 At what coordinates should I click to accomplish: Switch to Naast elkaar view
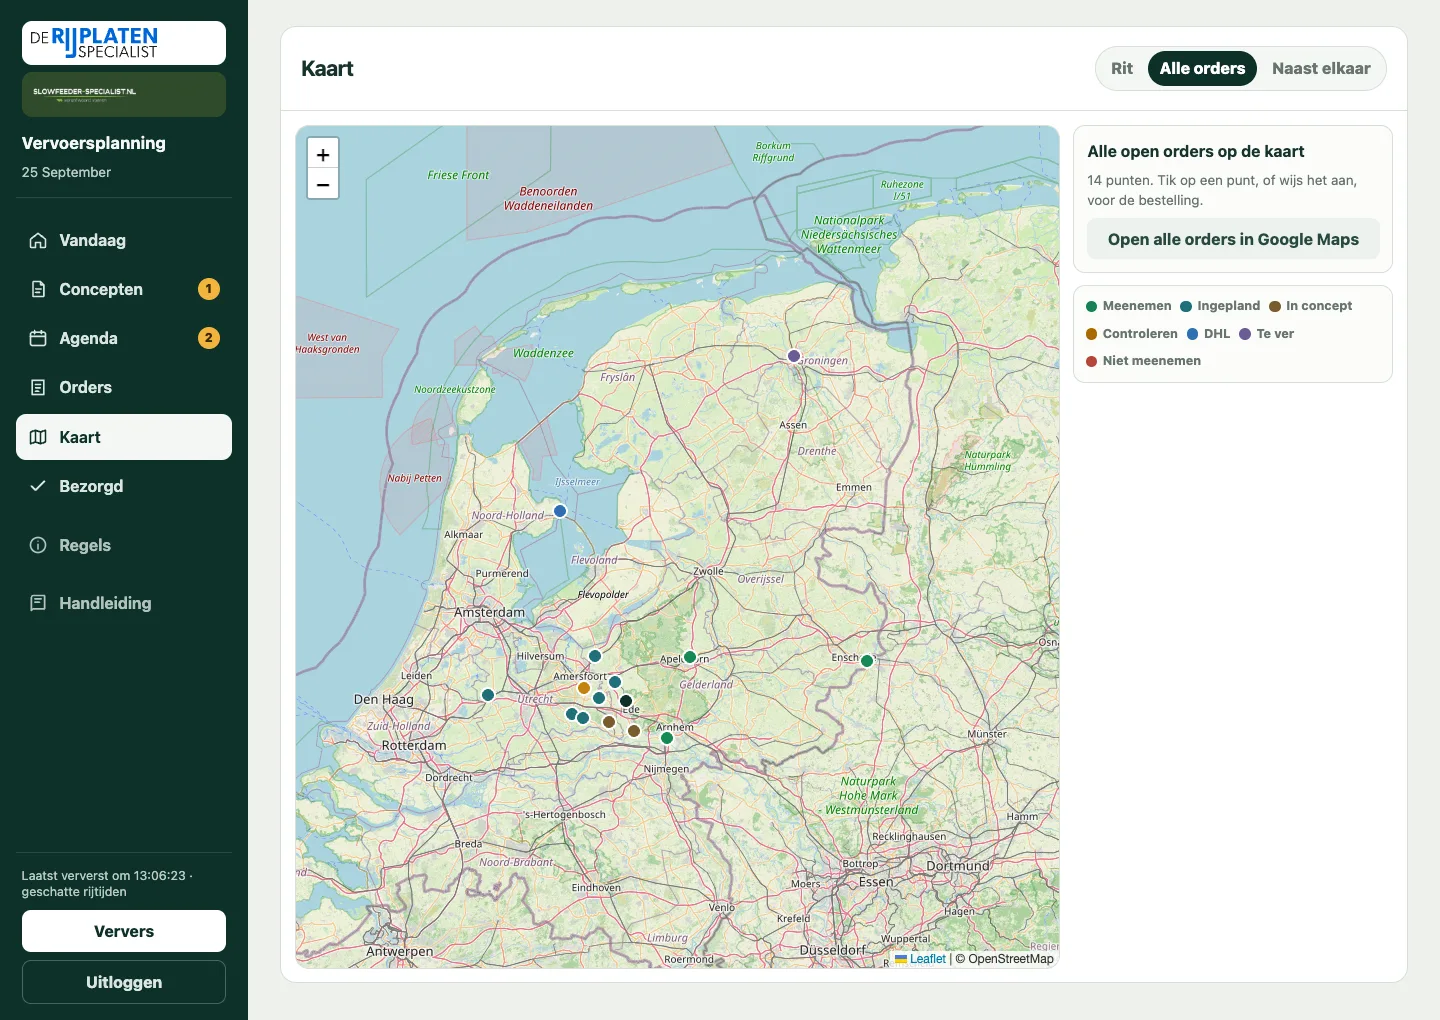click(x=1321, y=68)
